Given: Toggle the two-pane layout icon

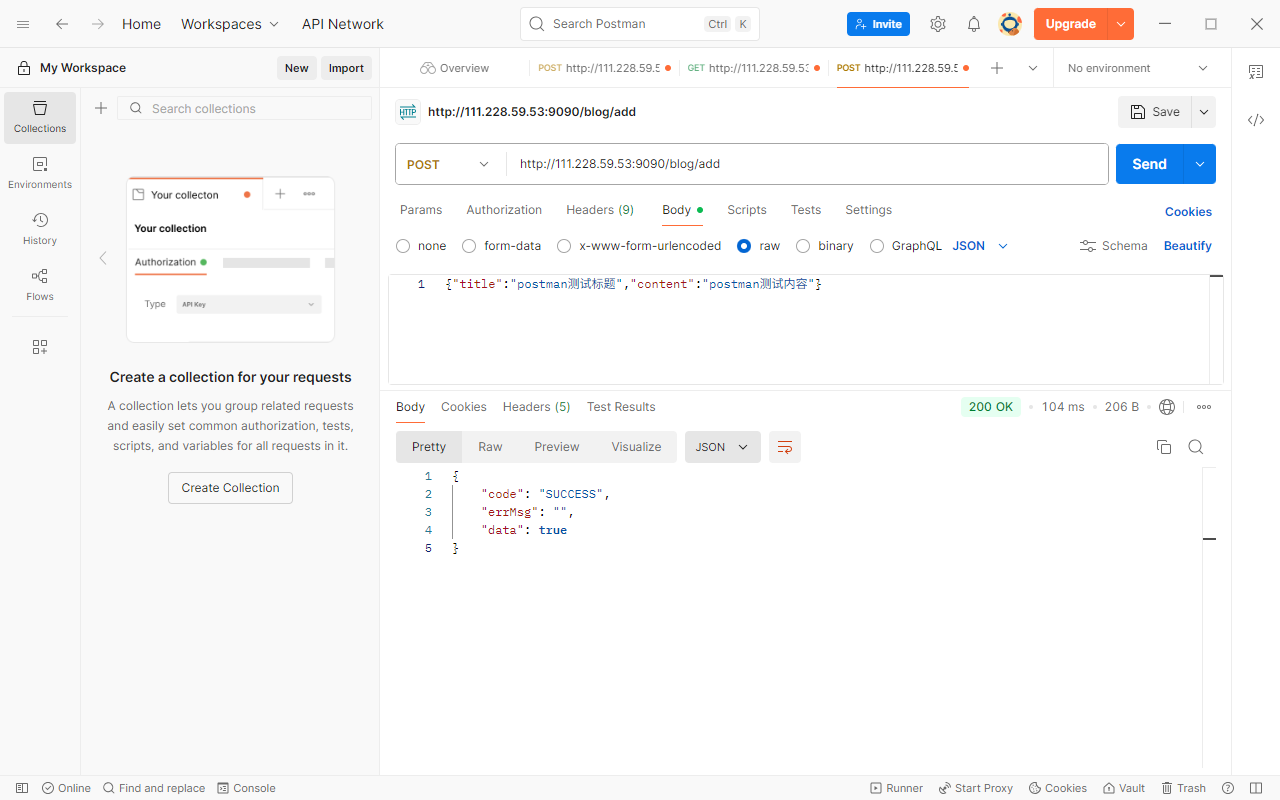Looking at the screenshot, I should click(1256, 788).
